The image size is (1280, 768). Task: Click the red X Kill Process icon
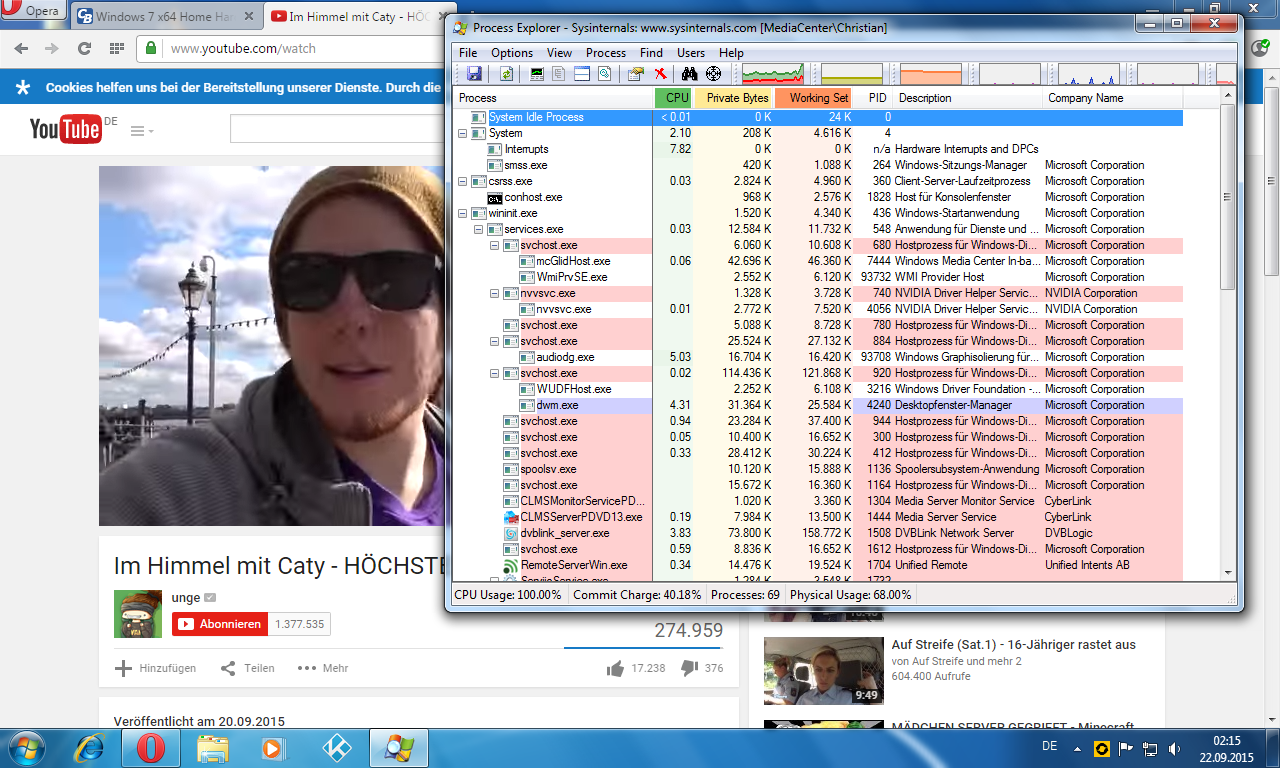tap(660, 74)
